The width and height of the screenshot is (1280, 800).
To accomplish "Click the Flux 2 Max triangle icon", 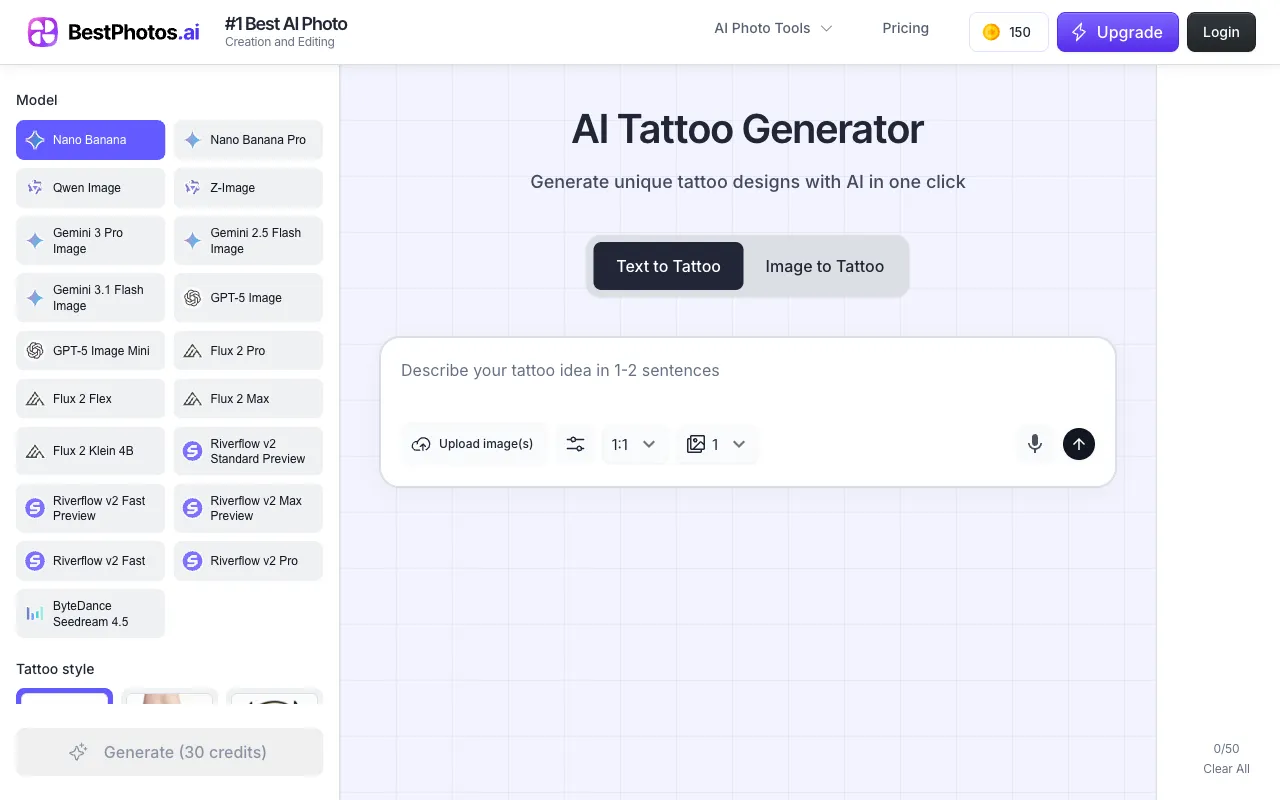I will [x=193, y=399].
